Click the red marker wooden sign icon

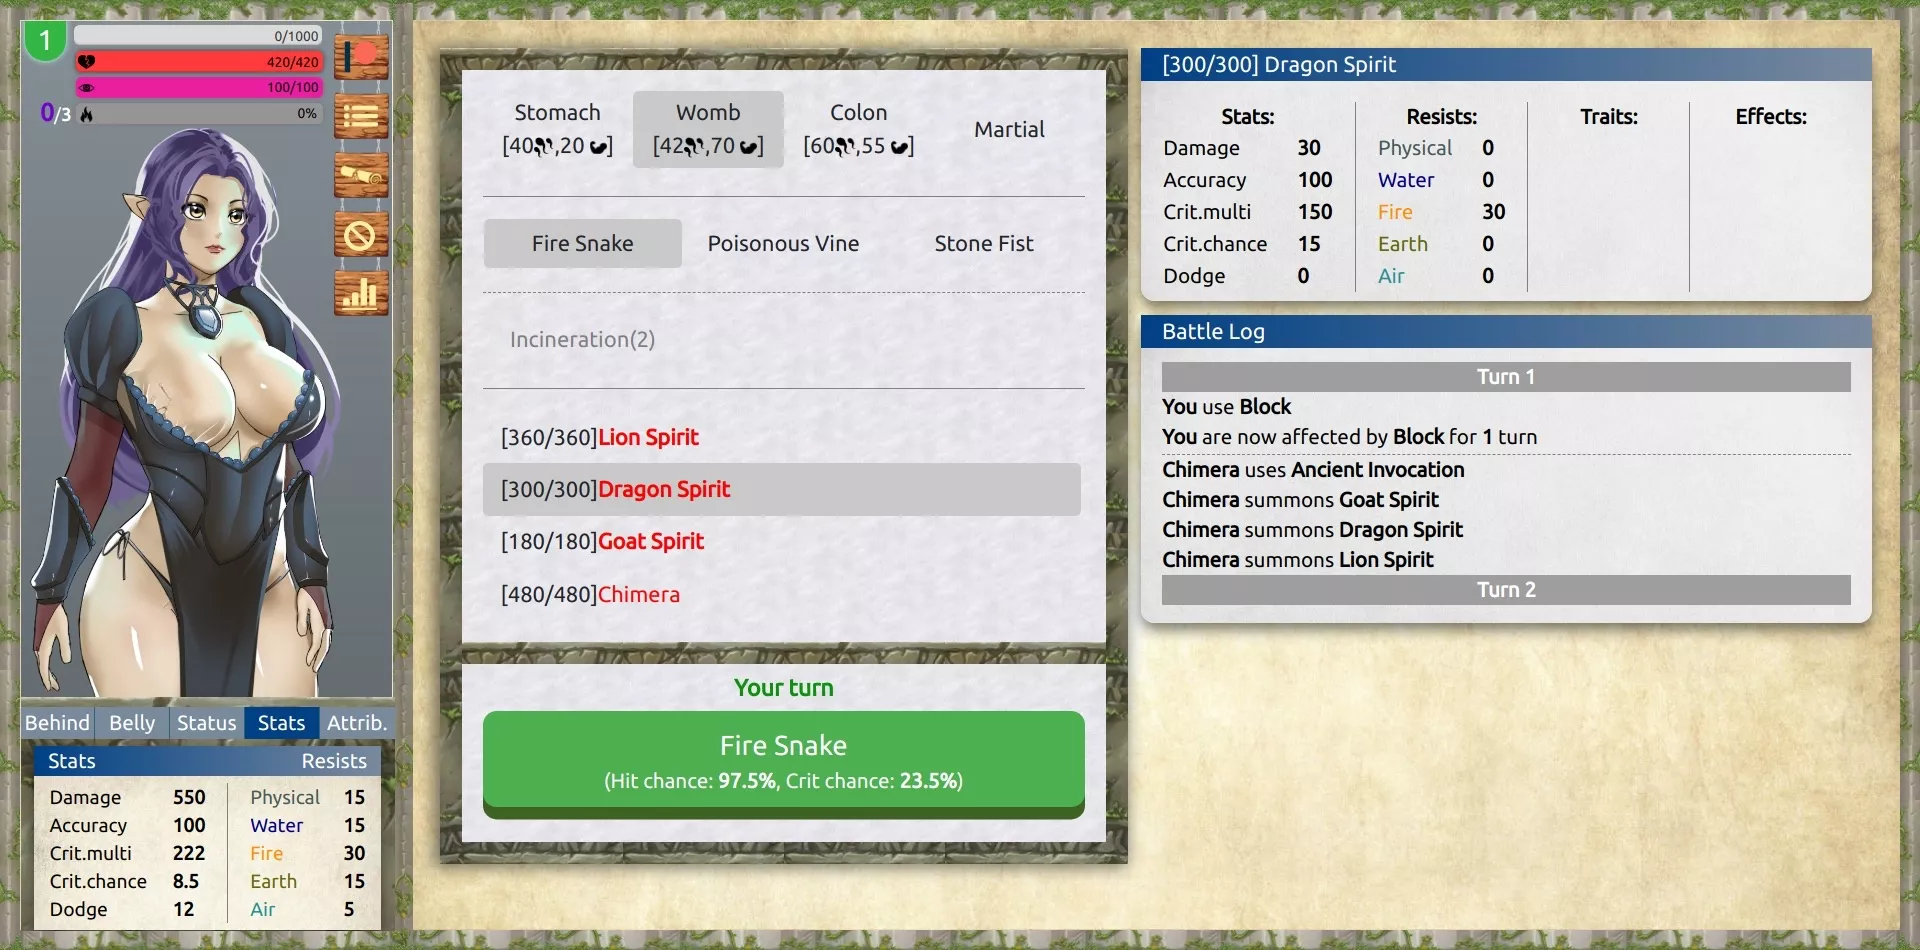[x=360, y=57]
